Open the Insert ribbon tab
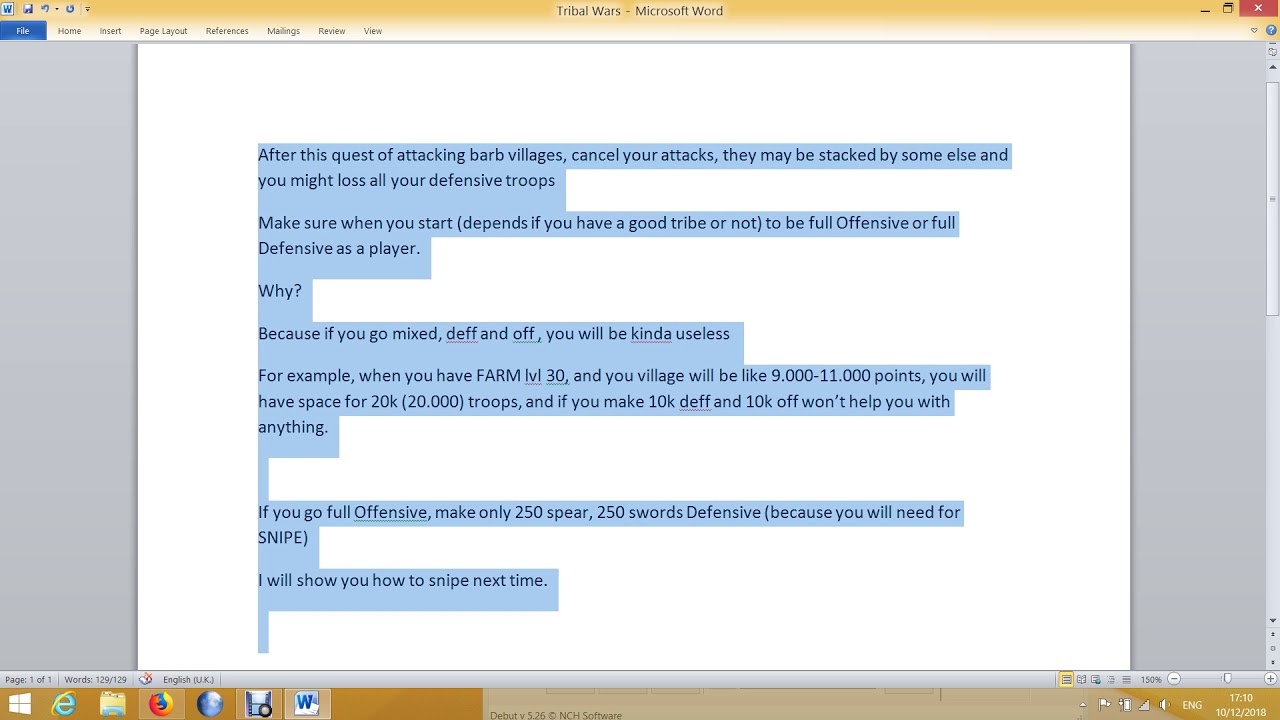 pos(110,31)
